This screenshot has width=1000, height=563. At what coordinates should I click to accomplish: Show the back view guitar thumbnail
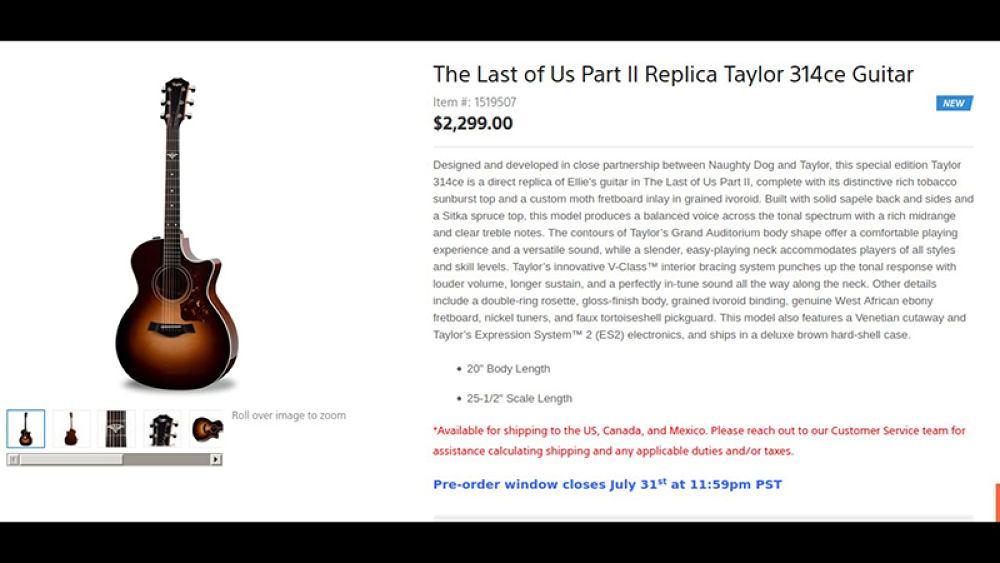(71, 429)
